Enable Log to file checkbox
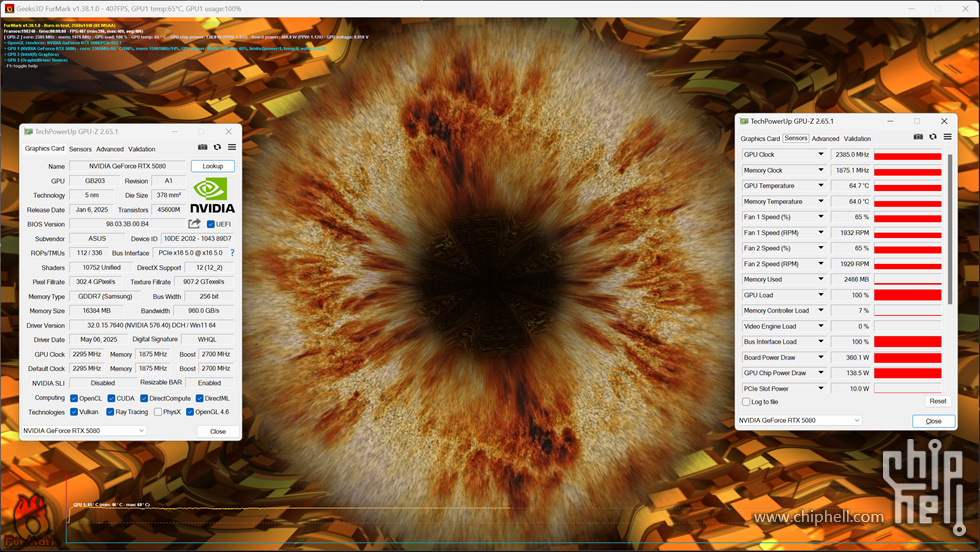 tap(746, 402)
